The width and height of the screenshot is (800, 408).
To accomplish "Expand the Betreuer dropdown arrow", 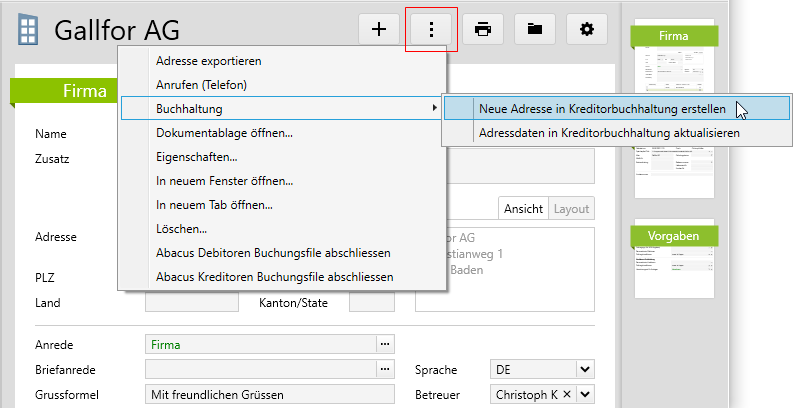I will click(x=584, y=395).
